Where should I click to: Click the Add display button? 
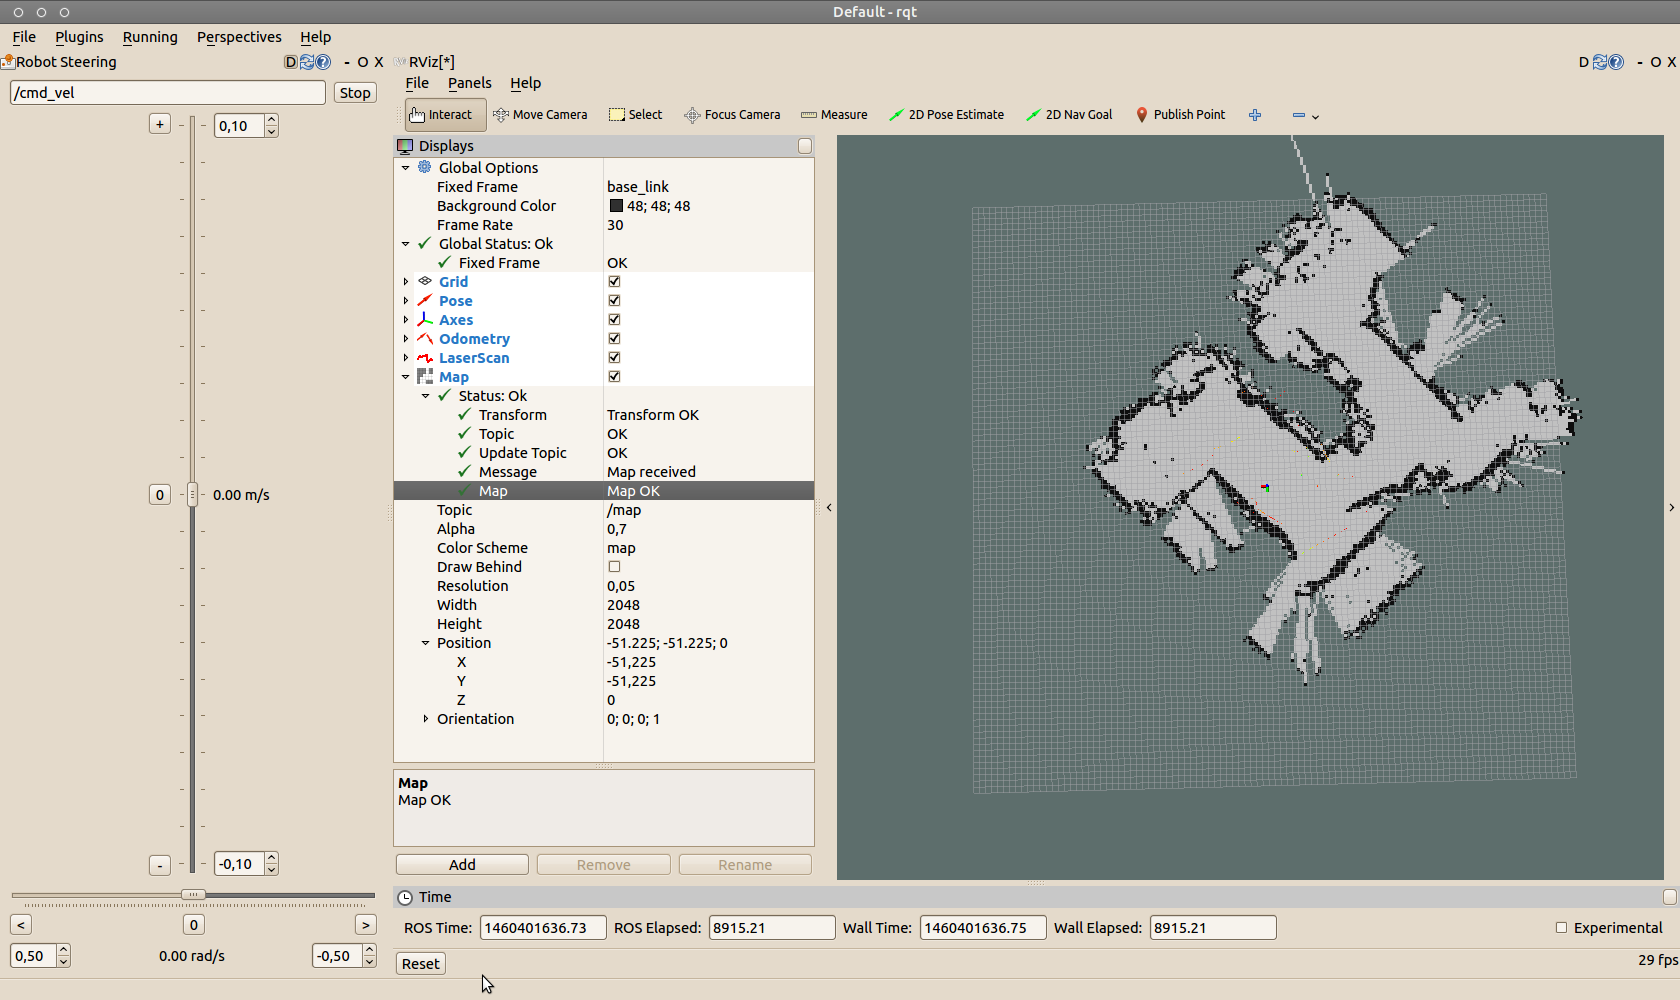tap(462, 865)
